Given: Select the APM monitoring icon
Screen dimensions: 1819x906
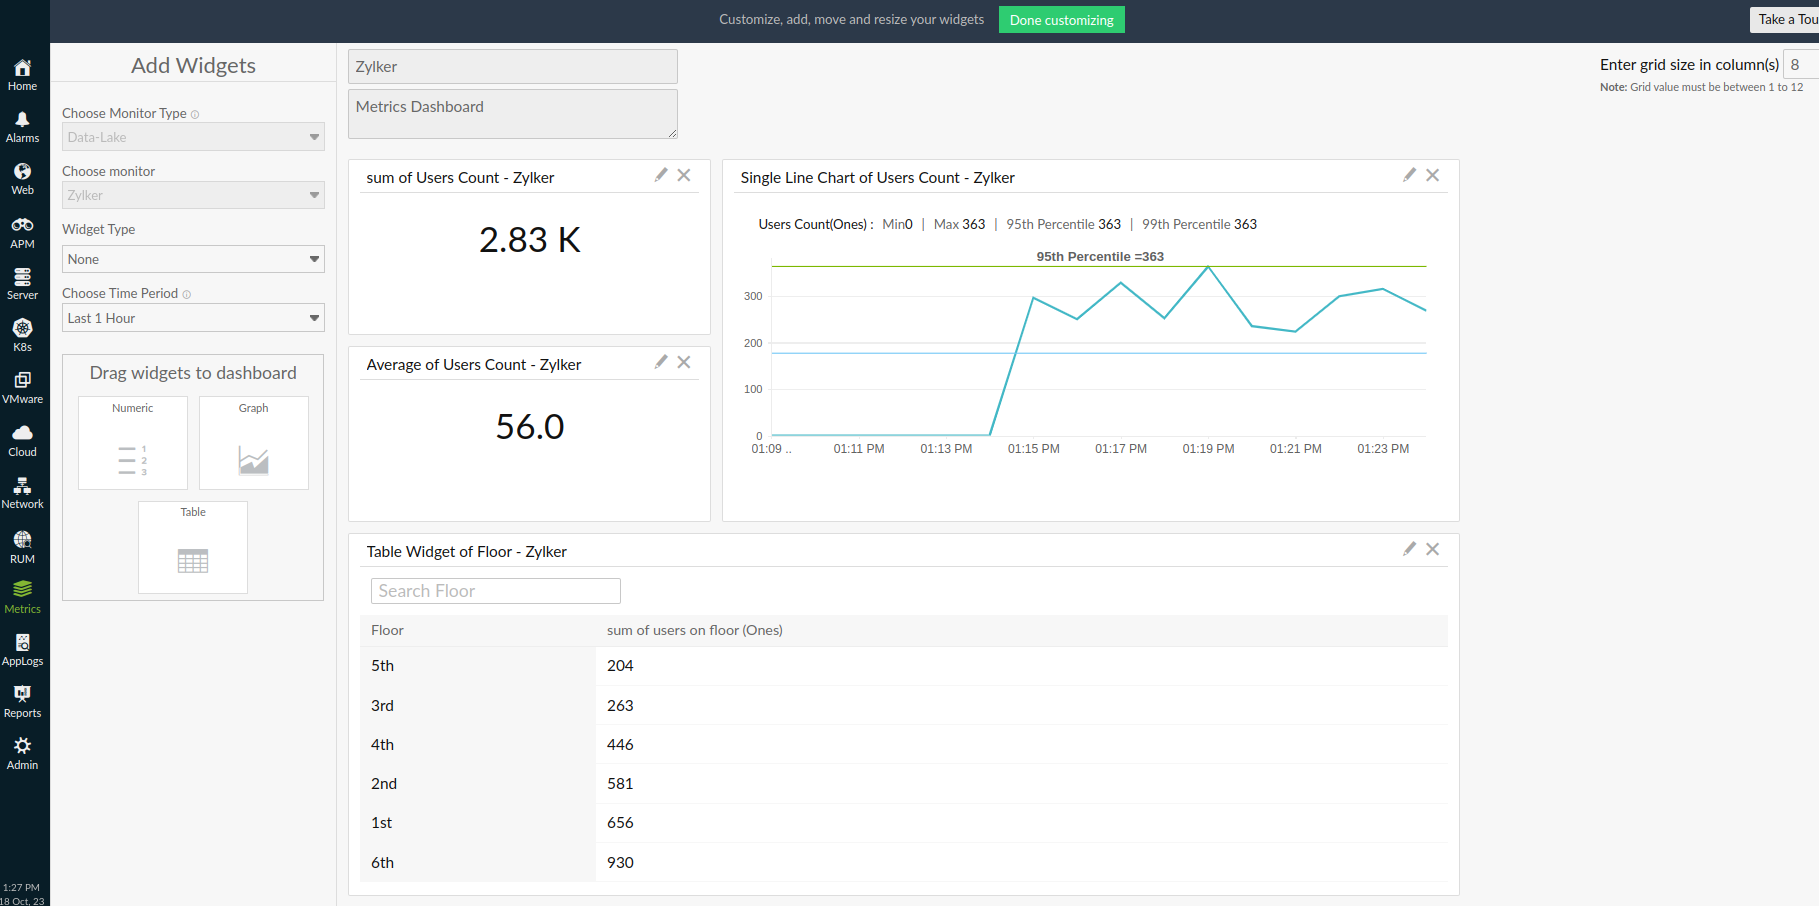Looking at the screenshot, I should pos(22,230).
